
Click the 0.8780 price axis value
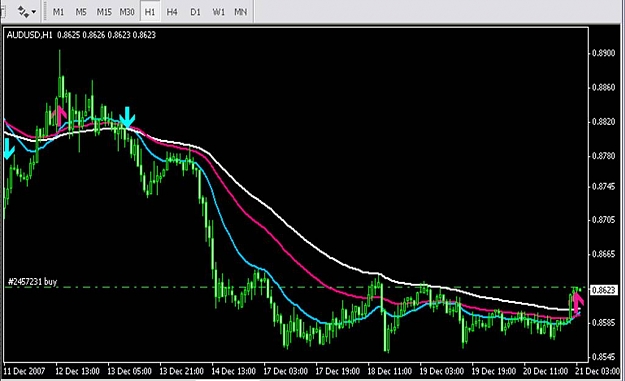click(603, 156)
